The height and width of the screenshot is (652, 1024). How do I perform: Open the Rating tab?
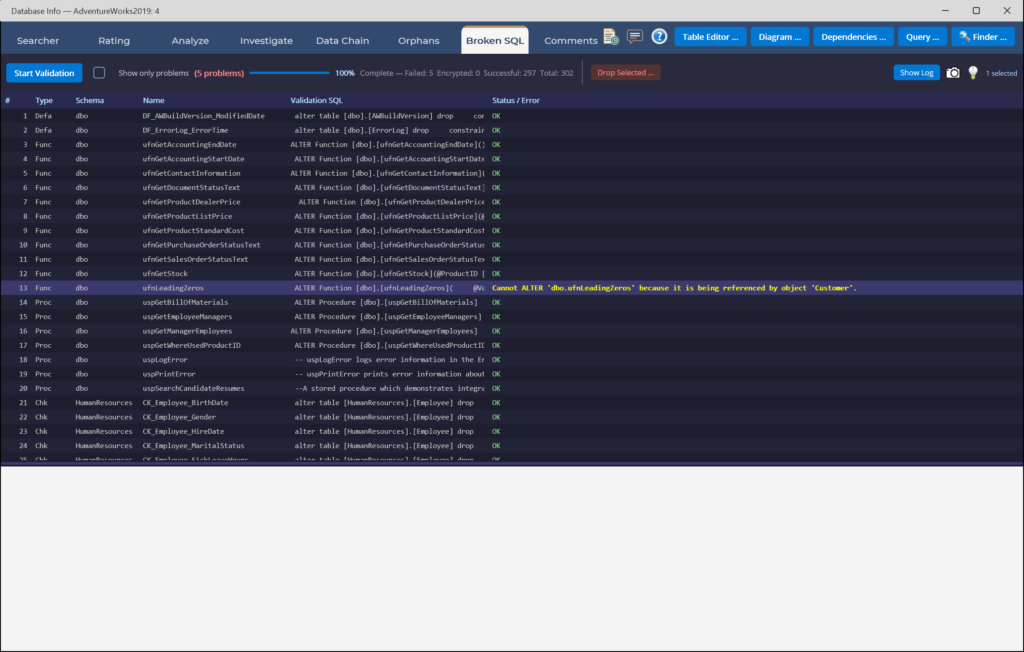pyautogui.click(x=114, y=41)
